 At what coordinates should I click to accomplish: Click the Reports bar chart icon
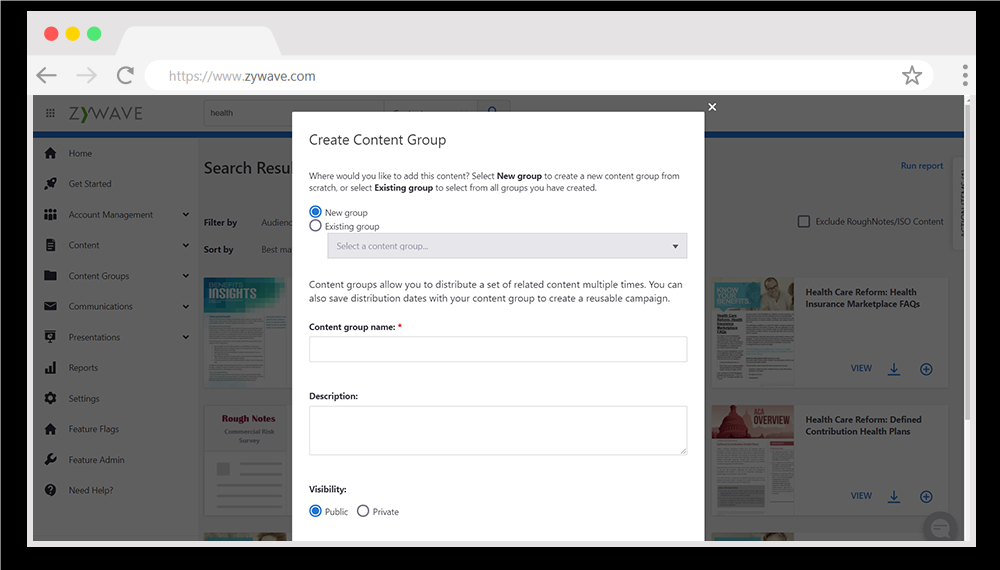[50, 368]
